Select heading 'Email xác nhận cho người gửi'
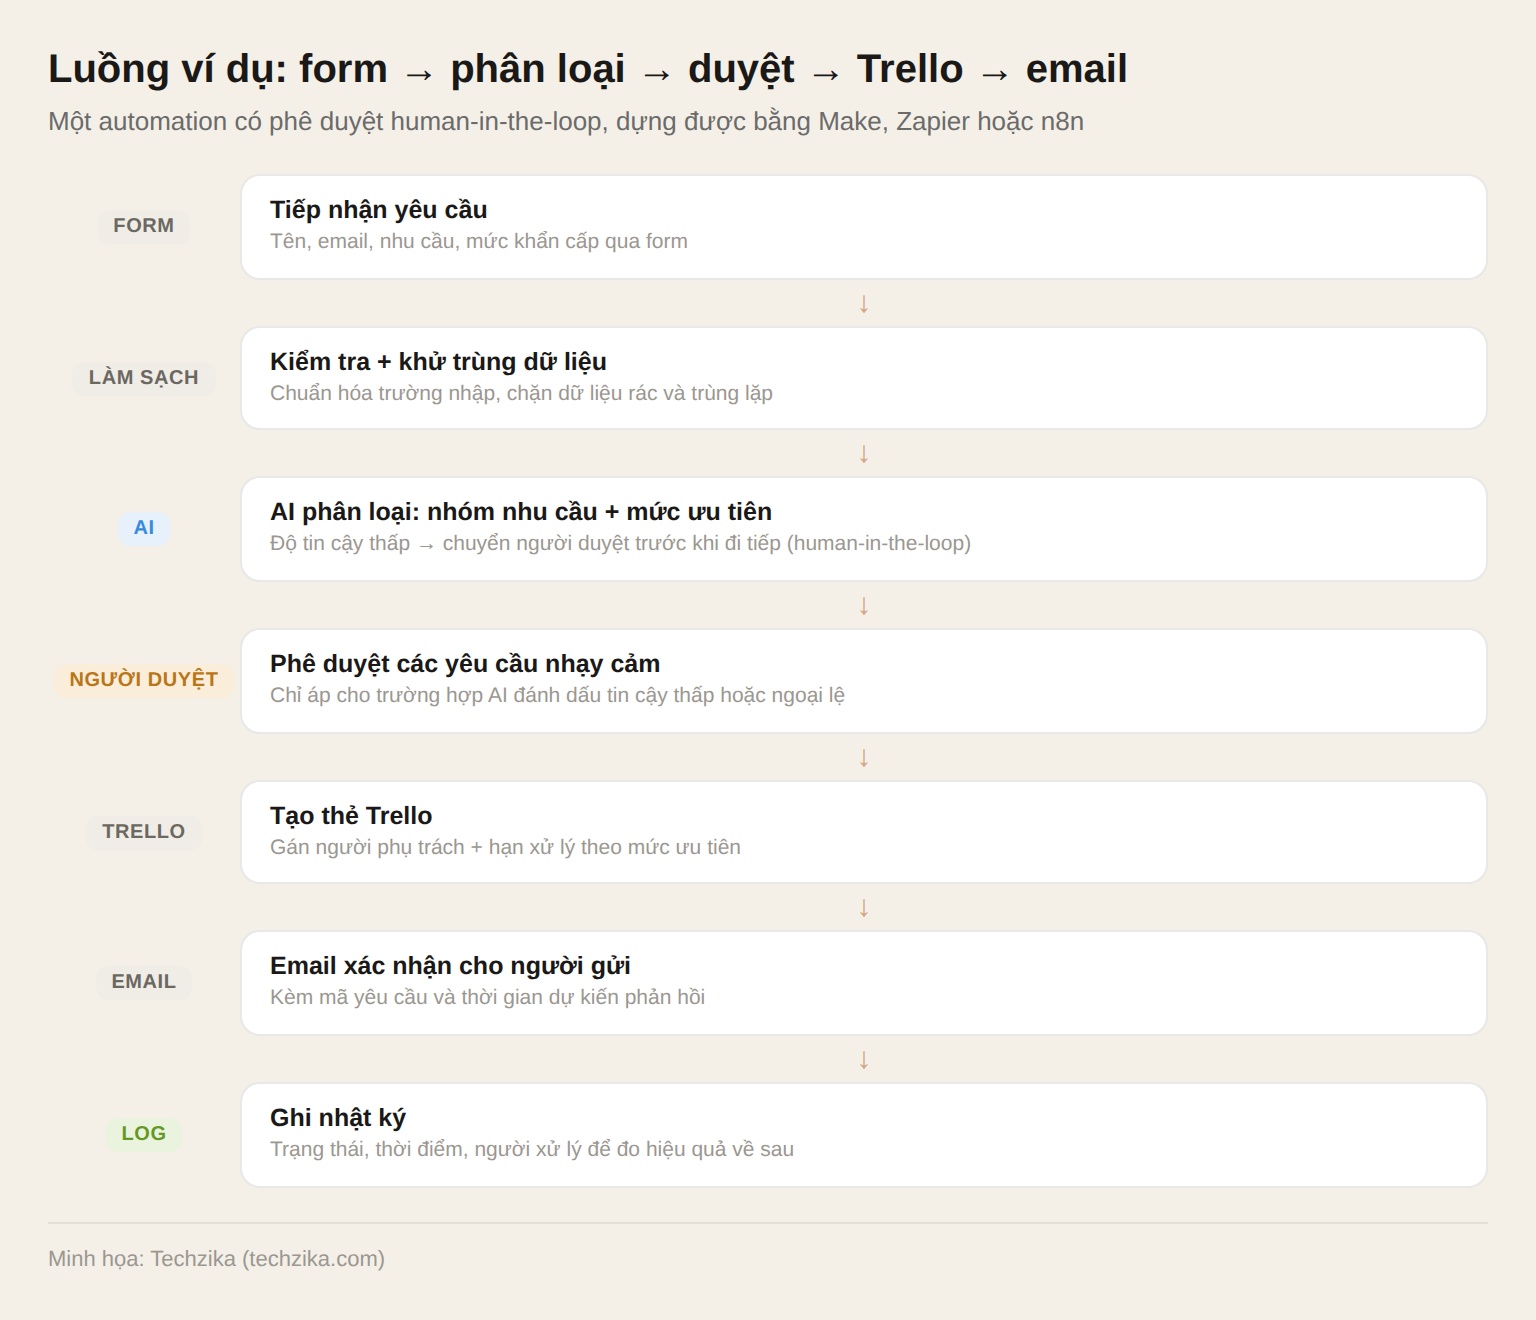 tap(450, 966)
